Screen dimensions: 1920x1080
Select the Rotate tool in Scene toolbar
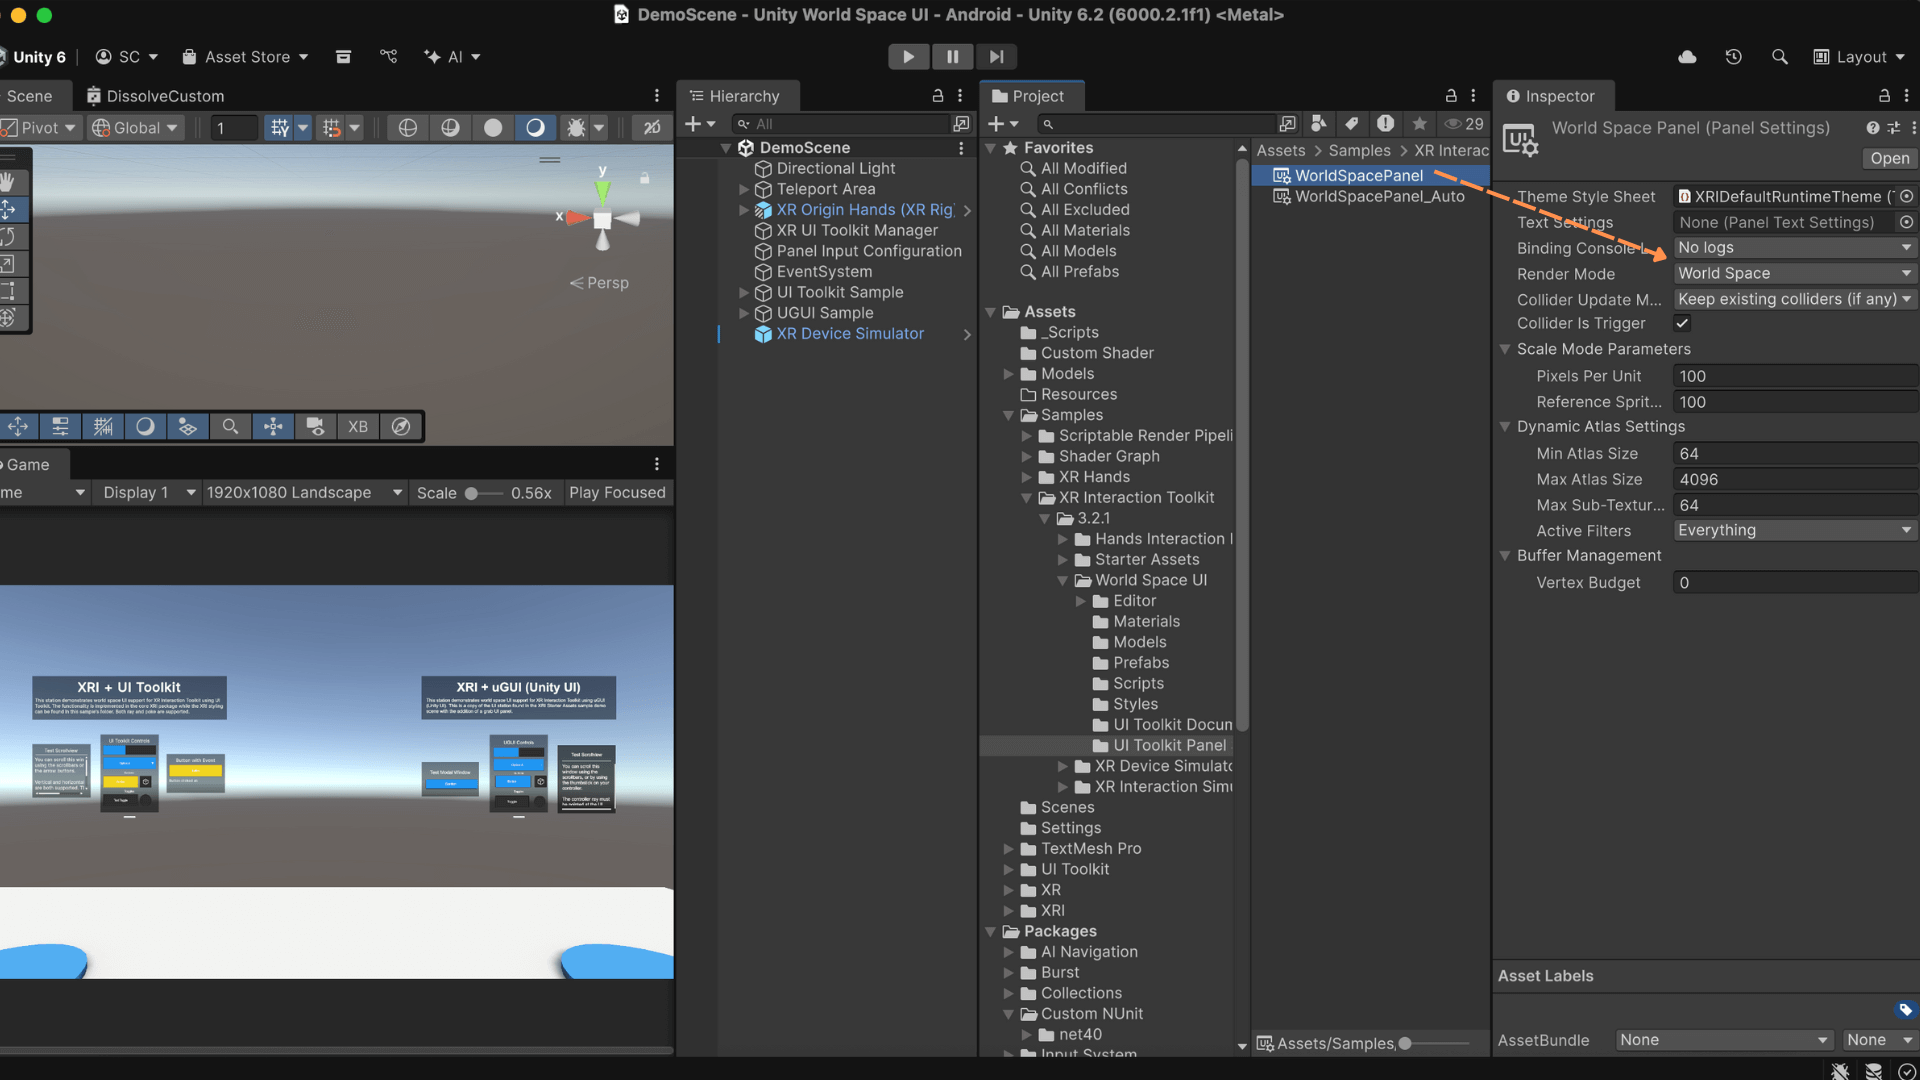coord(8,237)
